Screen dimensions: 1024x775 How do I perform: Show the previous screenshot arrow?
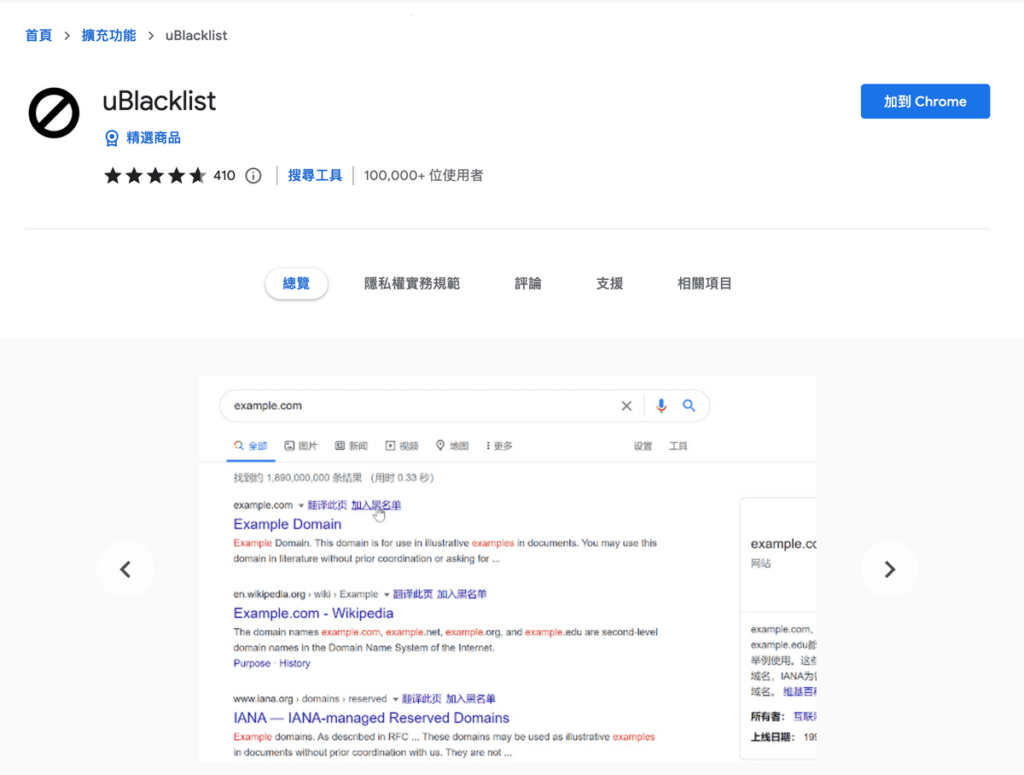pyautogui.click(x=125, y=569)
